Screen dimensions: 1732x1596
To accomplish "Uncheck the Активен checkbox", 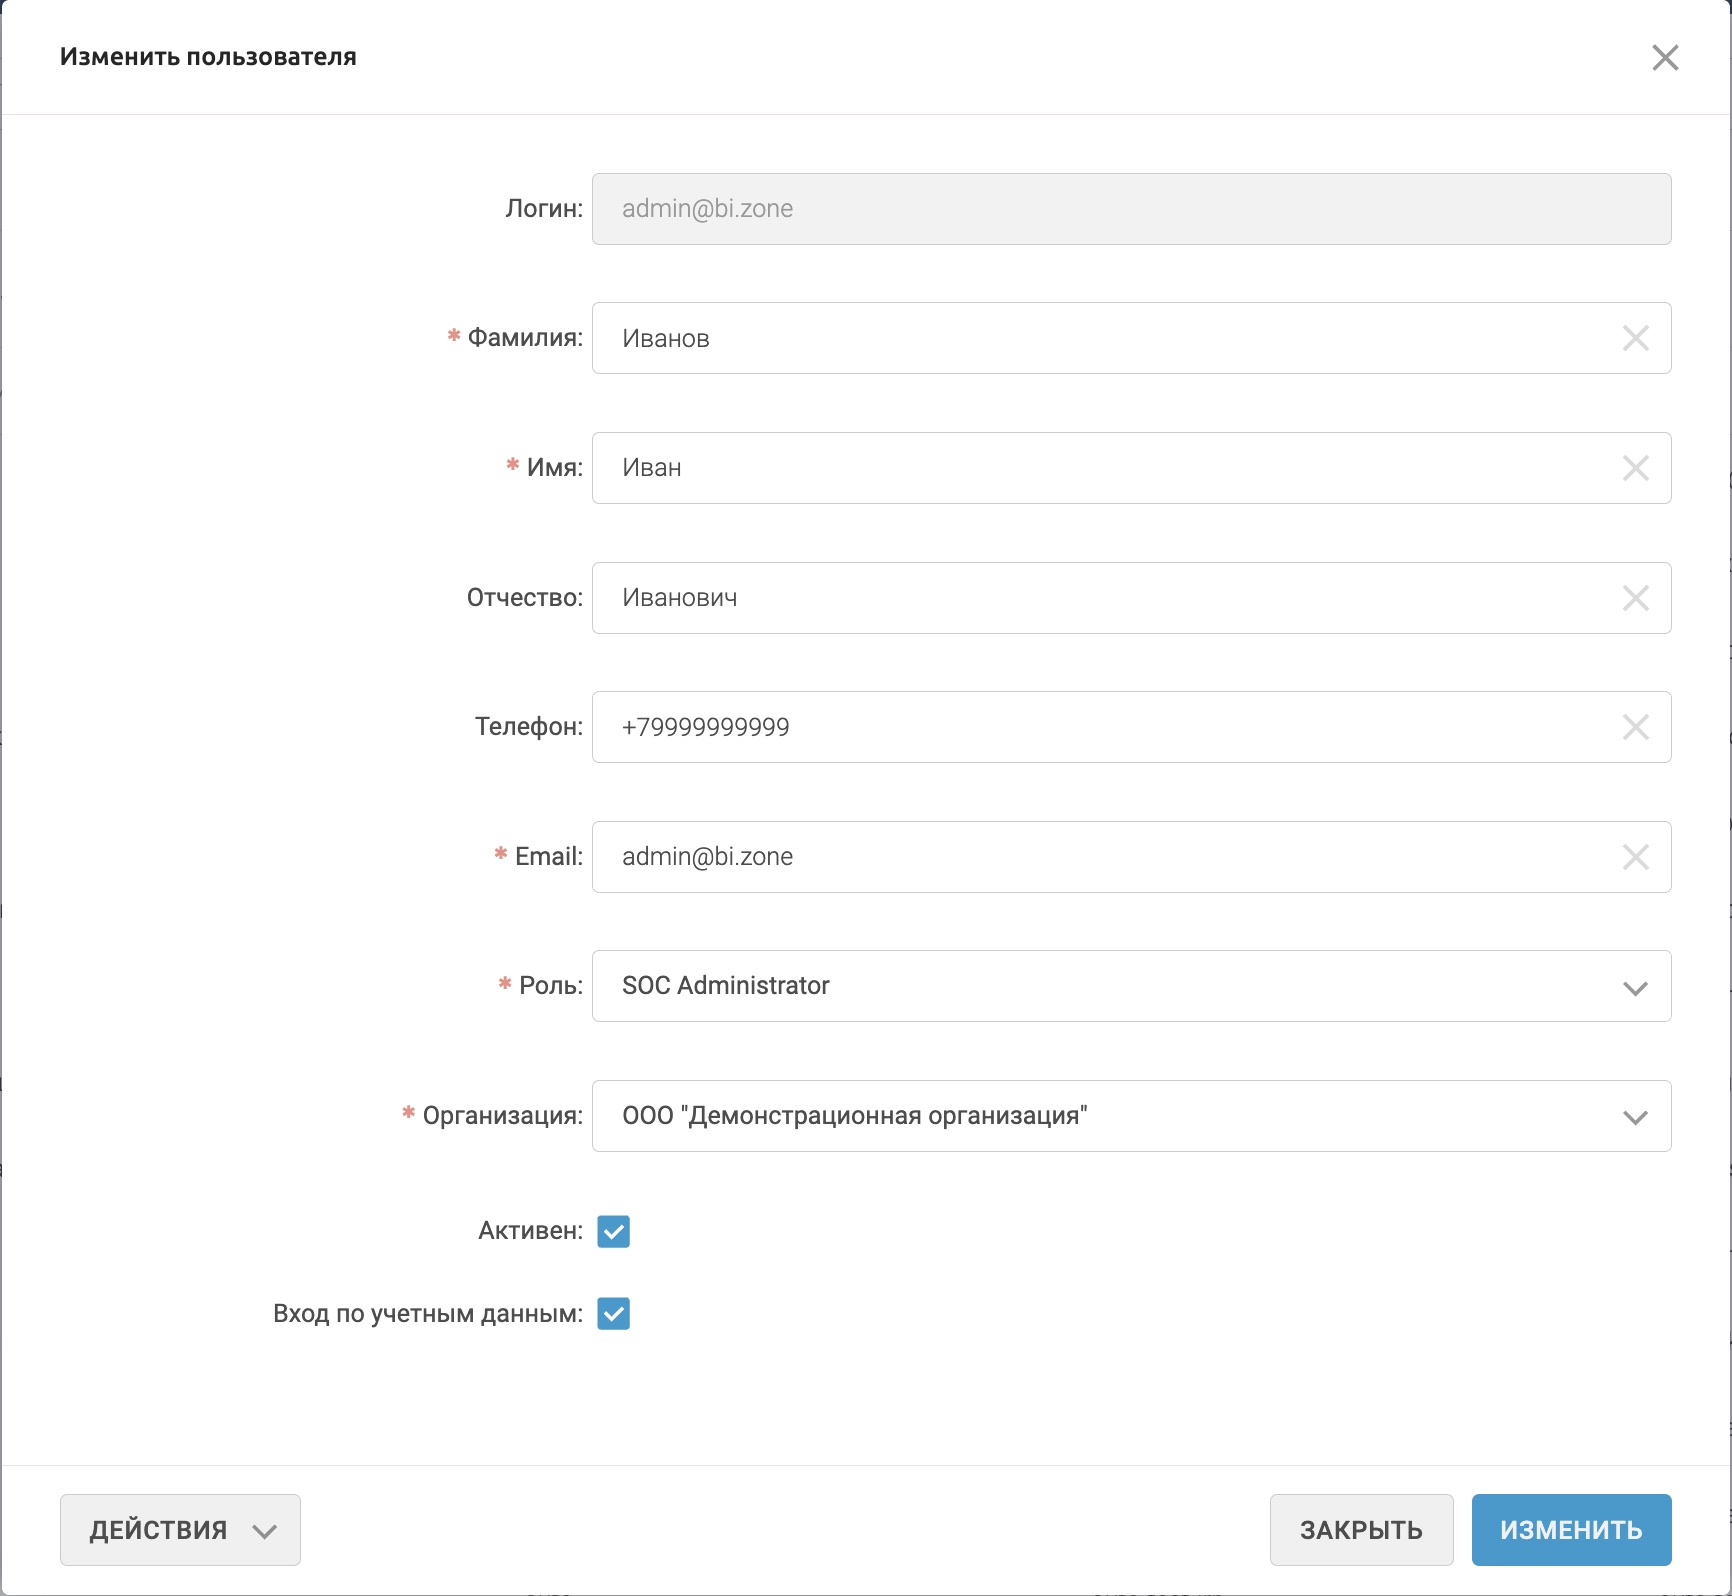I will point(614,1231).
